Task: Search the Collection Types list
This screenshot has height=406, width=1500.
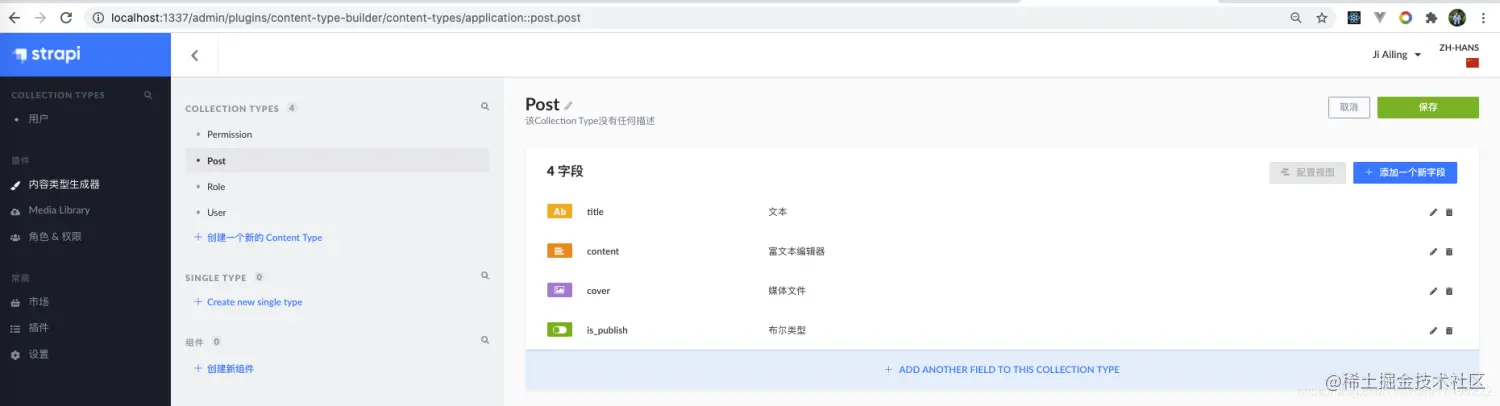Action: [x=485, y=106]
